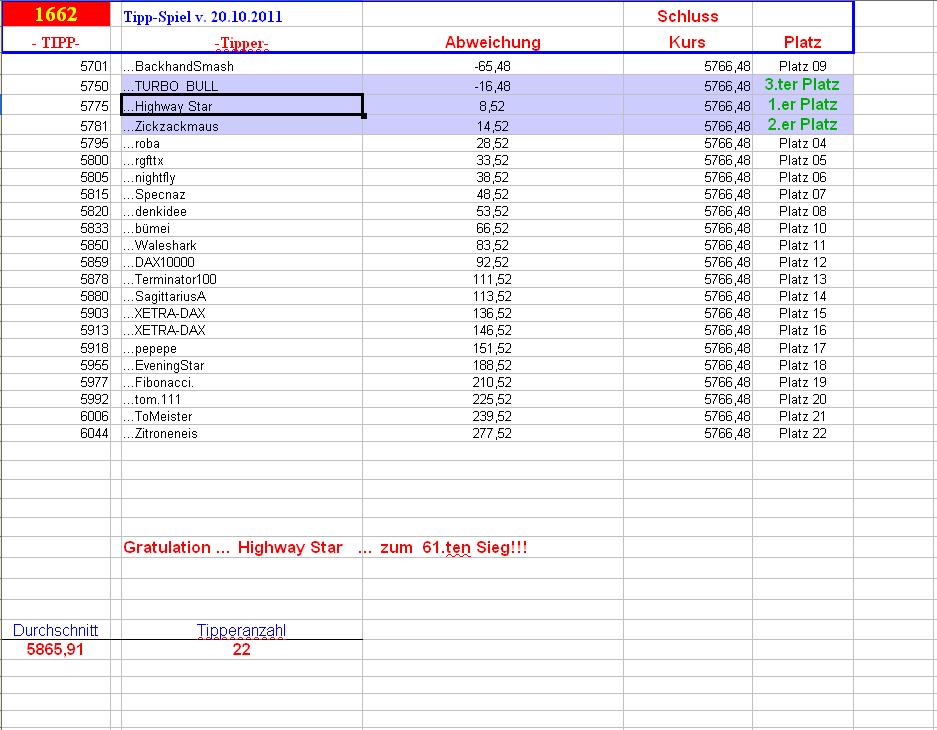Screen dimensions: 937x730
Task: Click the 5766,48 value in the BackhandSmash row
Action: click(727, 66)
